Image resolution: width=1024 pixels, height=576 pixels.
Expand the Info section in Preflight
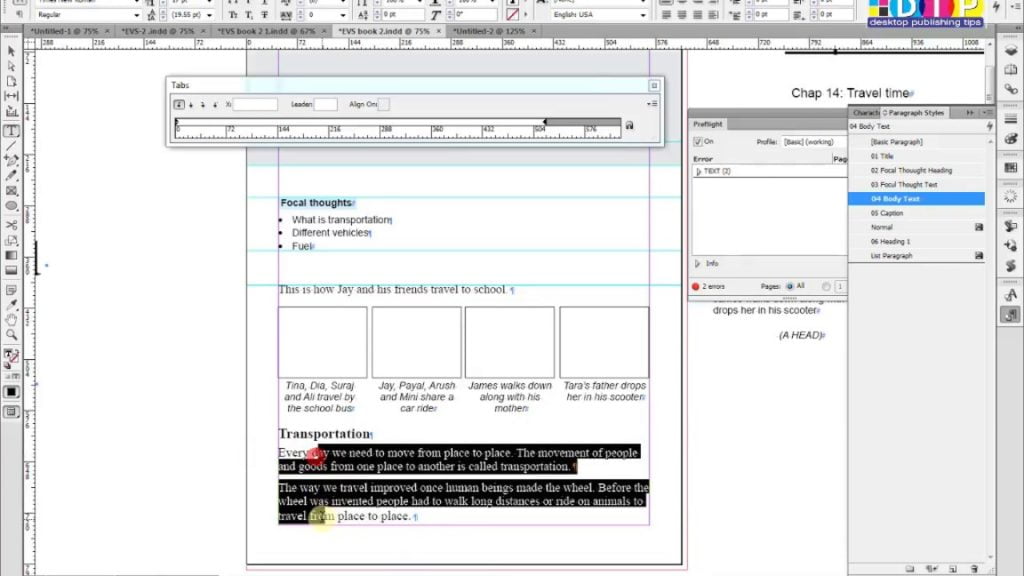tap(699, 263)
